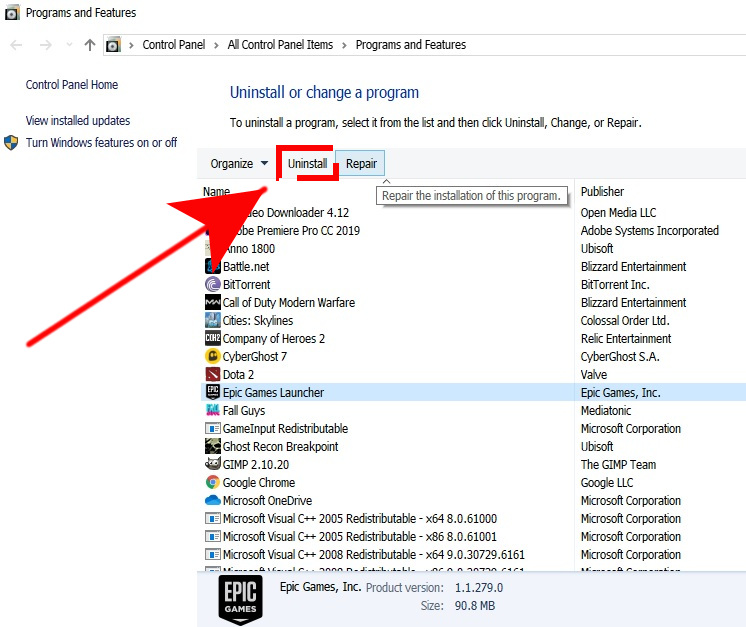This screenshot has height=627, width=746.
Task: Select the CyberGhost 7 name
Action: (x=255, y=356)
